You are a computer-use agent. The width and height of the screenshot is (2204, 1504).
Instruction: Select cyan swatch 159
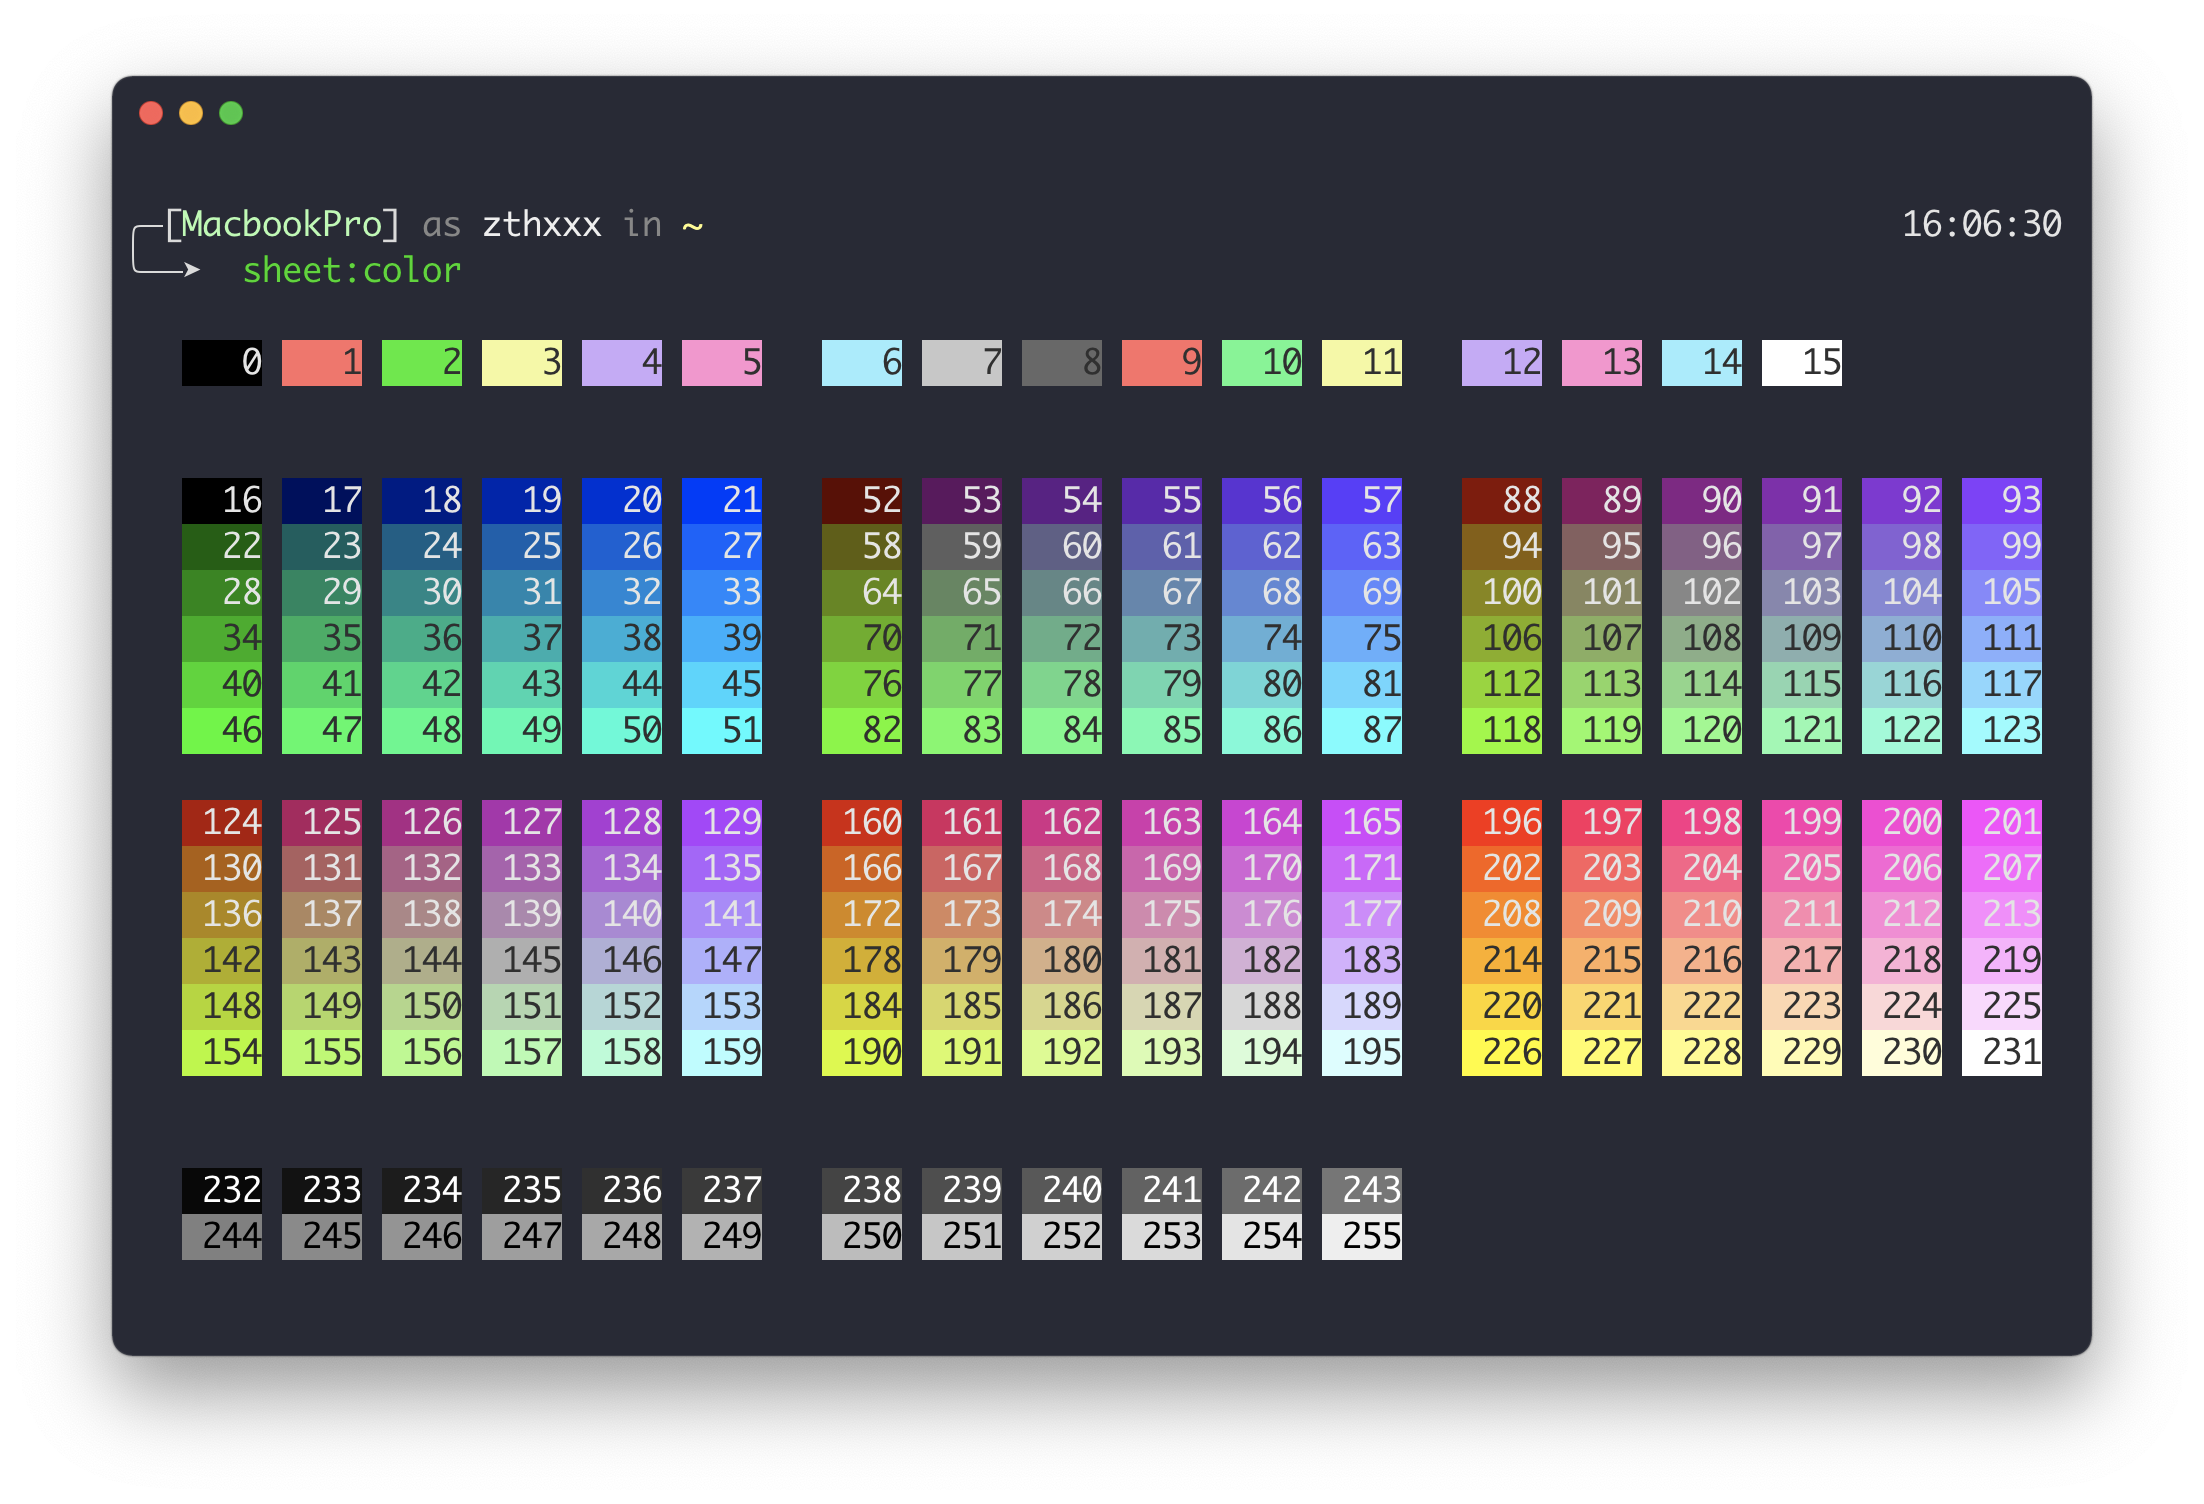(721, 1051)
